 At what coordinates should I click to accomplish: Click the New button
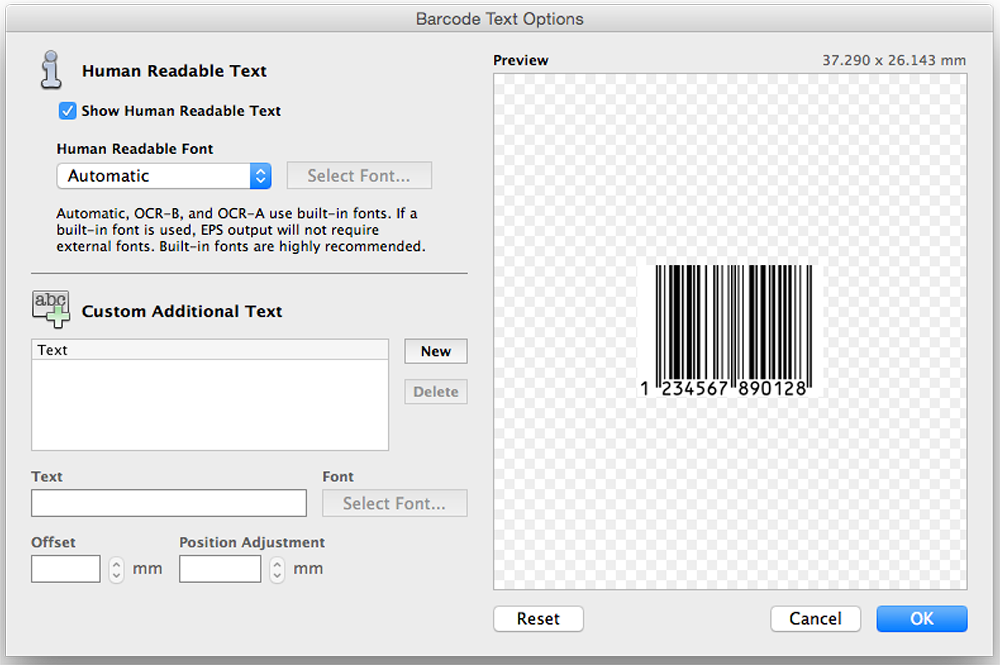click(x=436, y=351)
